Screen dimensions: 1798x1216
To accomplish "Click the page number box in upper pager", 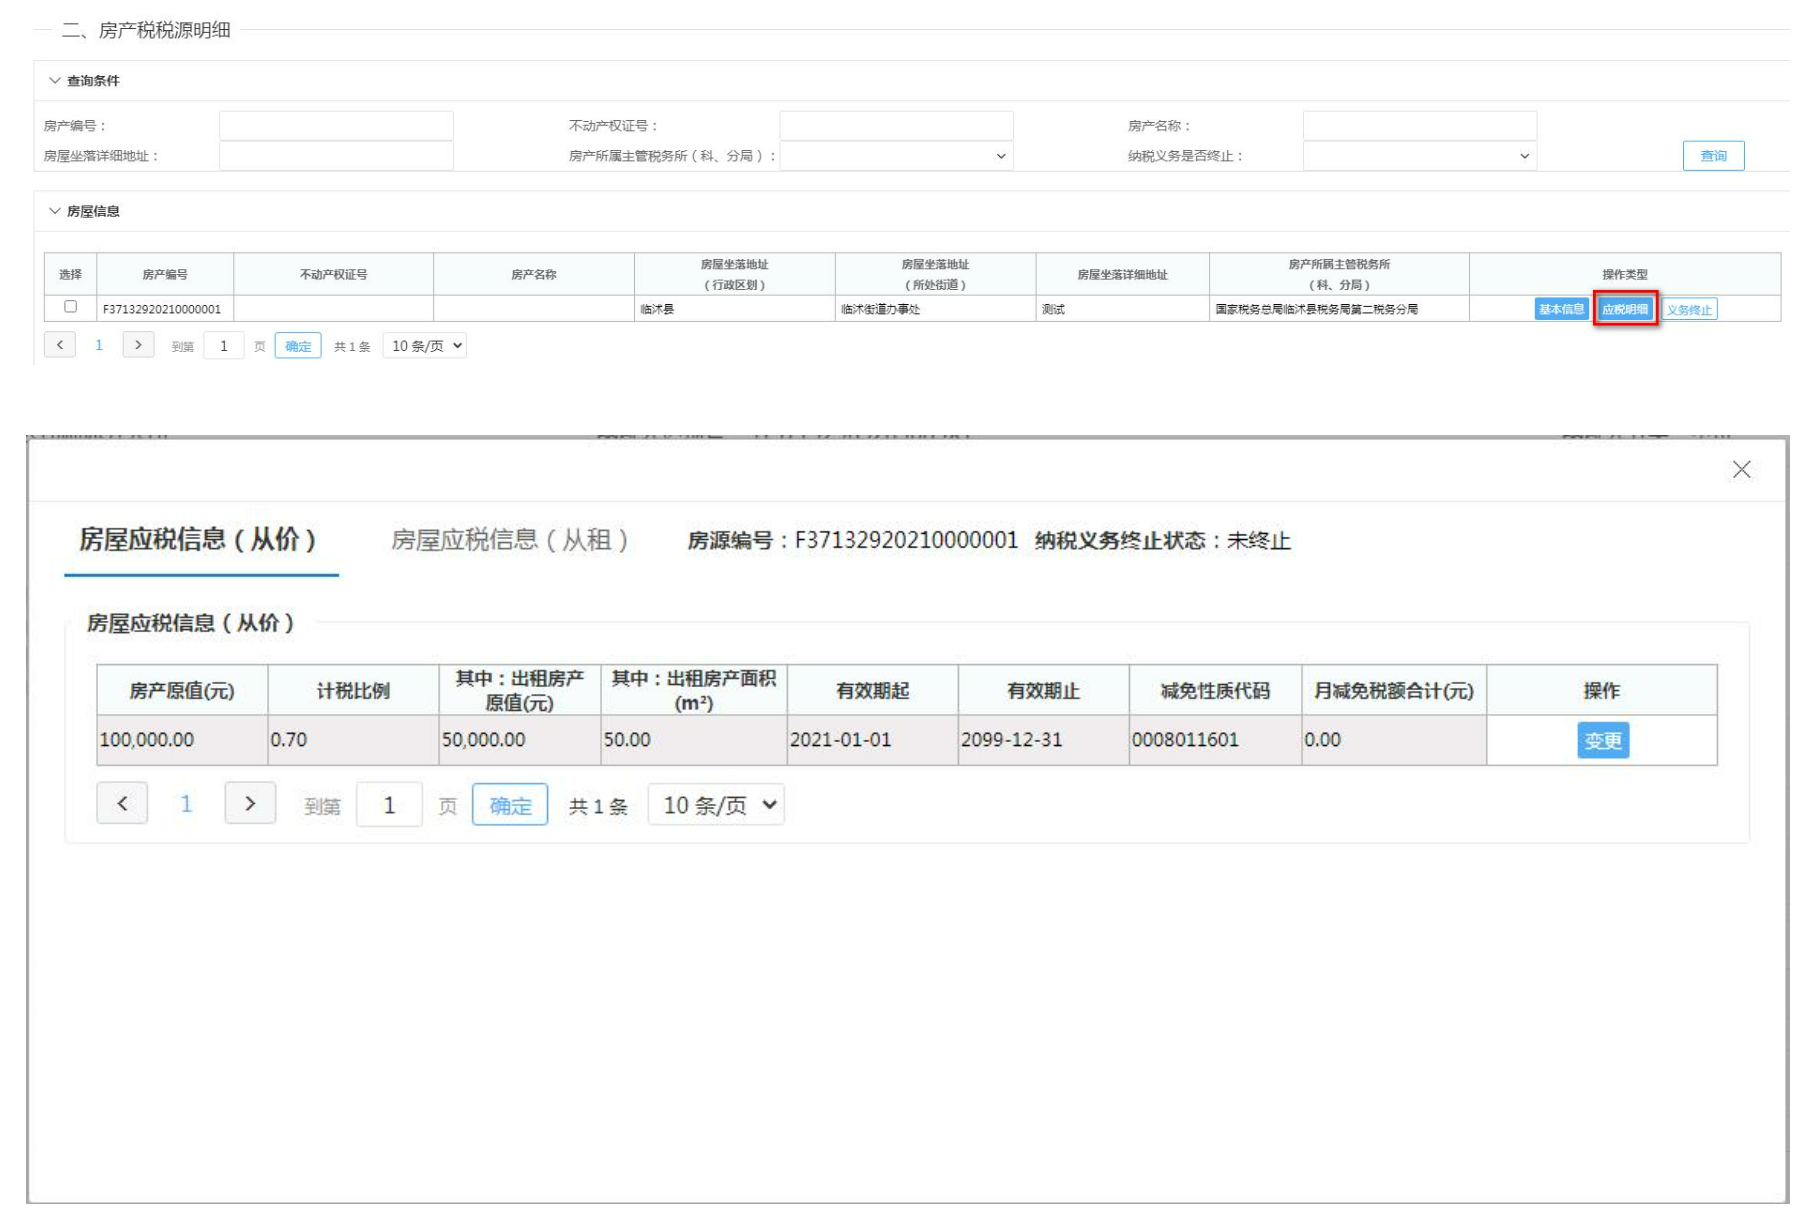I will [224, 346].
